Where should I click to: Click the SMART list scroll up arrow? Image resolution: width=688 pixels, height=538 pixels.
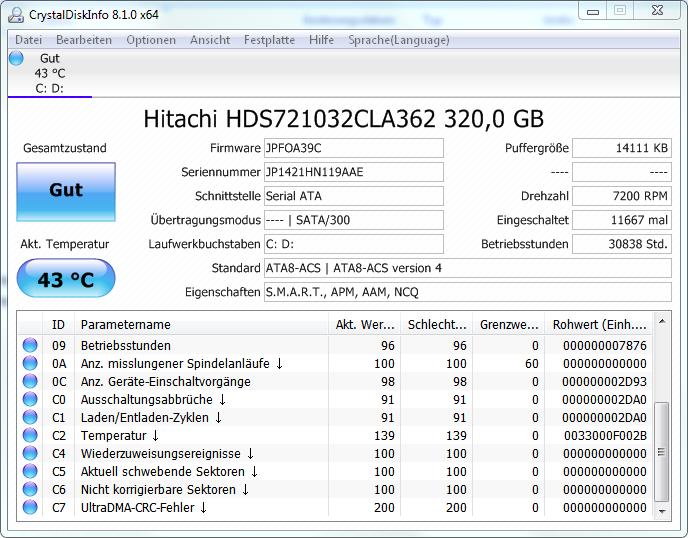pos(662,322)
